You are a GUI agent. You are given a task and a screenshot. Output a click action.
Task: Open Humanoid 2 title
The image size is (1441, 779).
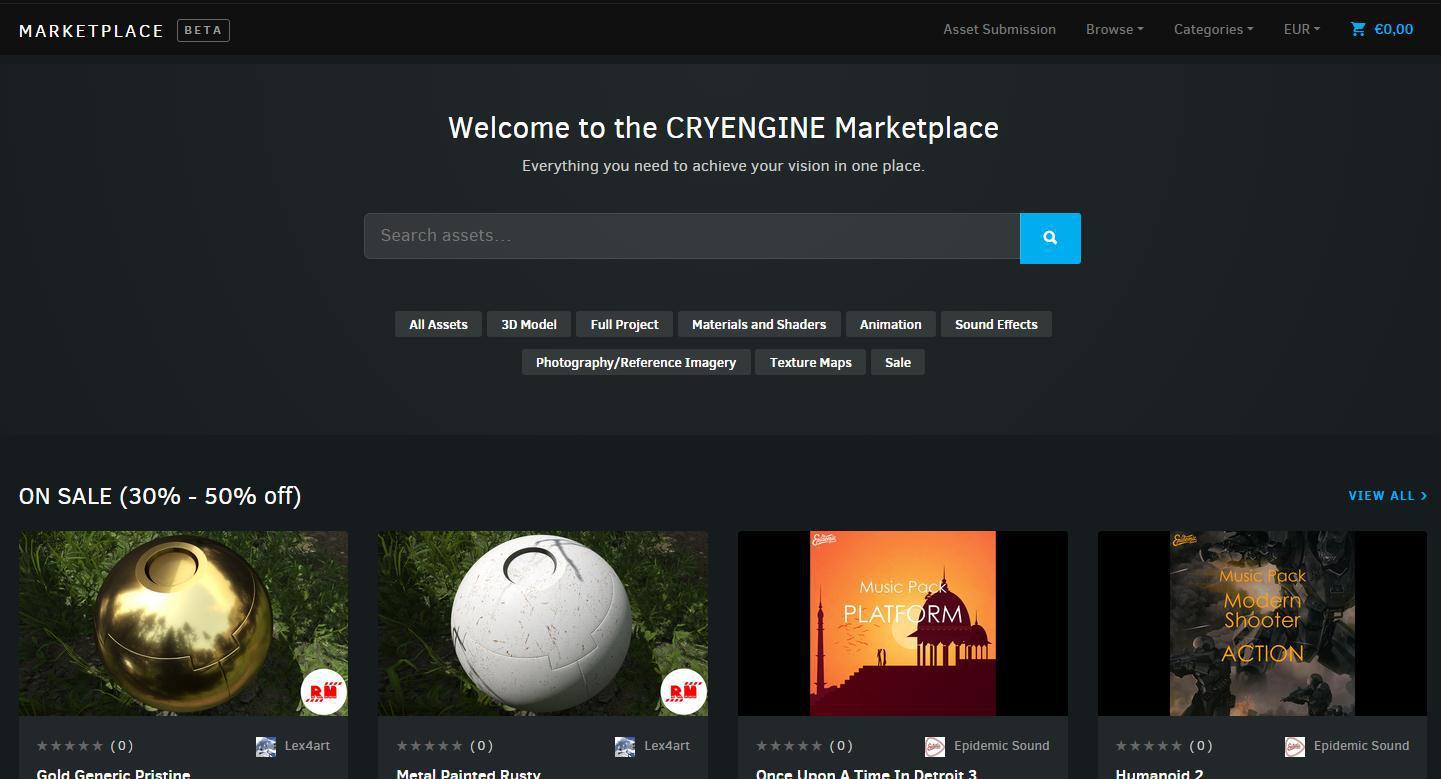point(1159,773)
